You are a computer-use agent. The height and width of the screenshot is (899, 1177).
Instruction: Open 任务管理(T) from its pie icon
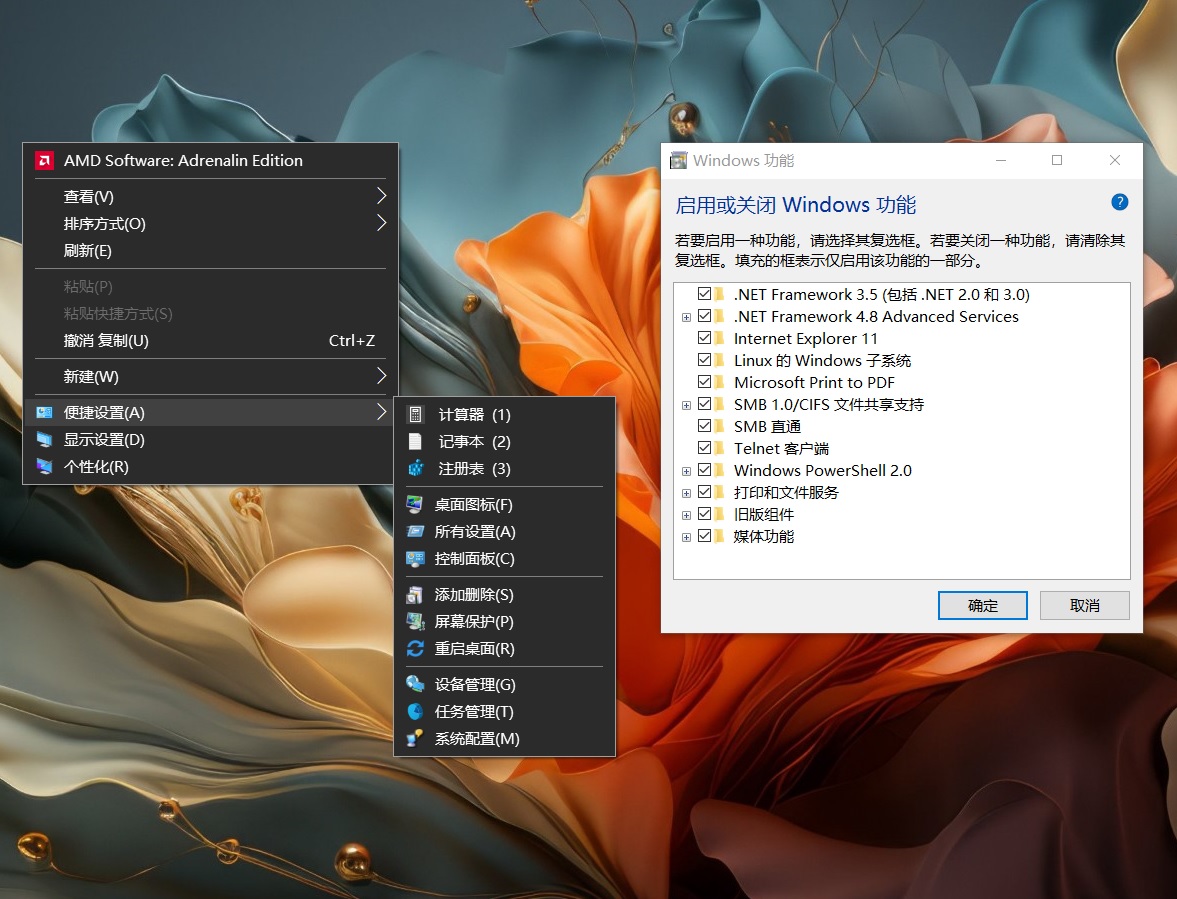pyautogui.click(x=414, y=711)
